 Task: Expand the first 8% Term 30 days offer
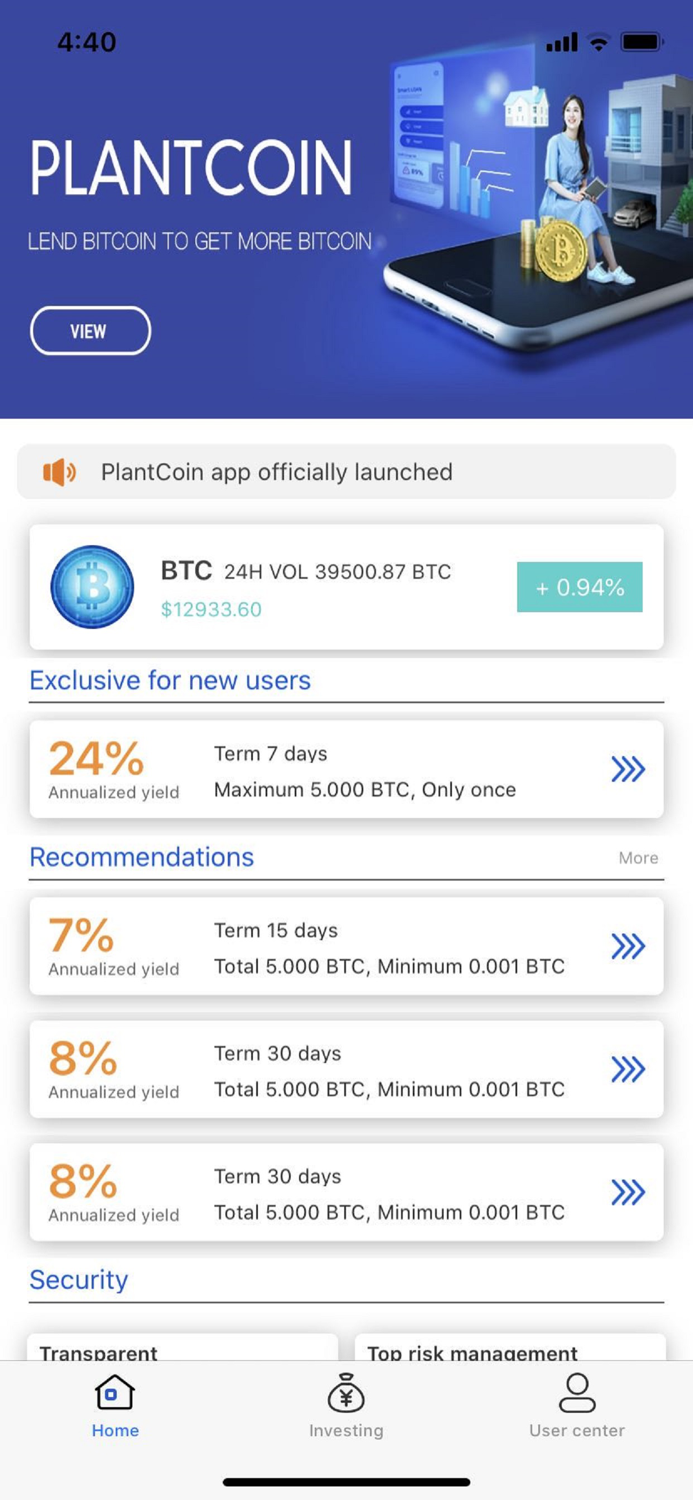click(x=629, y=1069)
